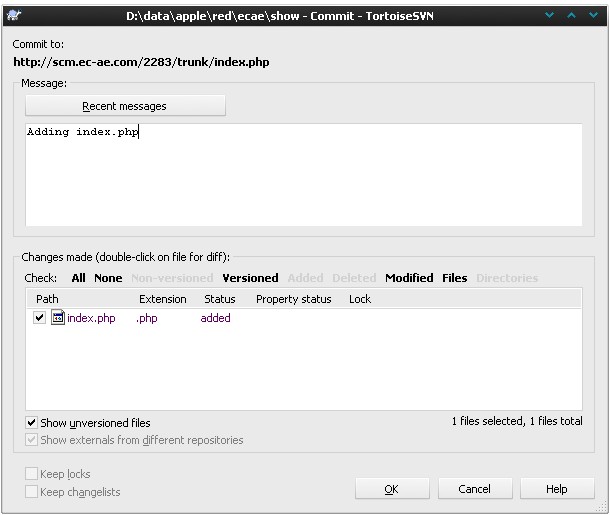Click inside the commit message text box

tap(300, 180)
